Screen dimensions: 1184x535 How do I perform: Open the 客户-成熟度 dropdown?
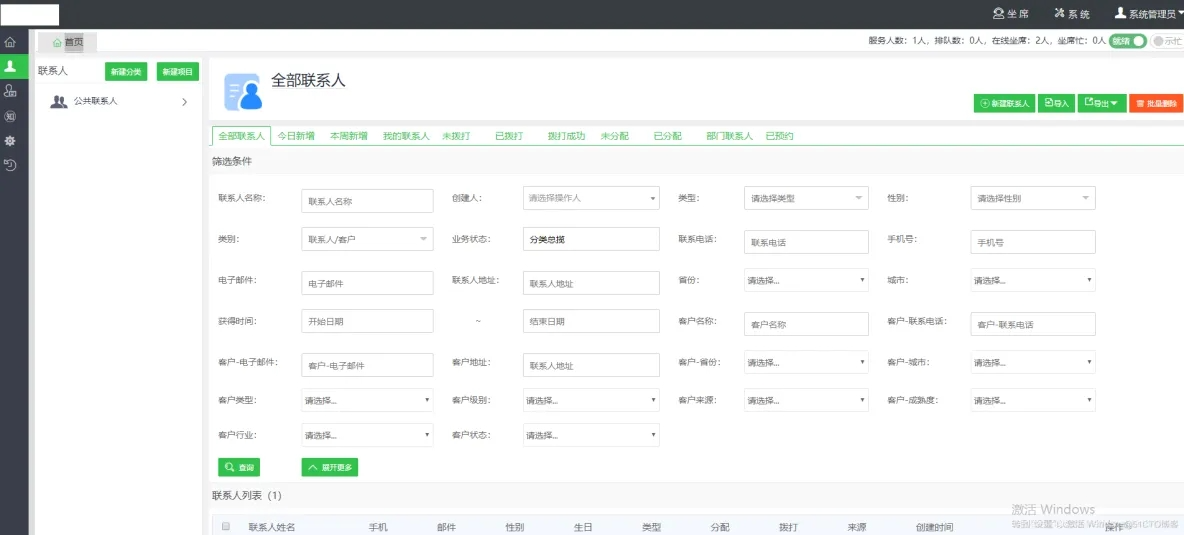(1033, 400)
